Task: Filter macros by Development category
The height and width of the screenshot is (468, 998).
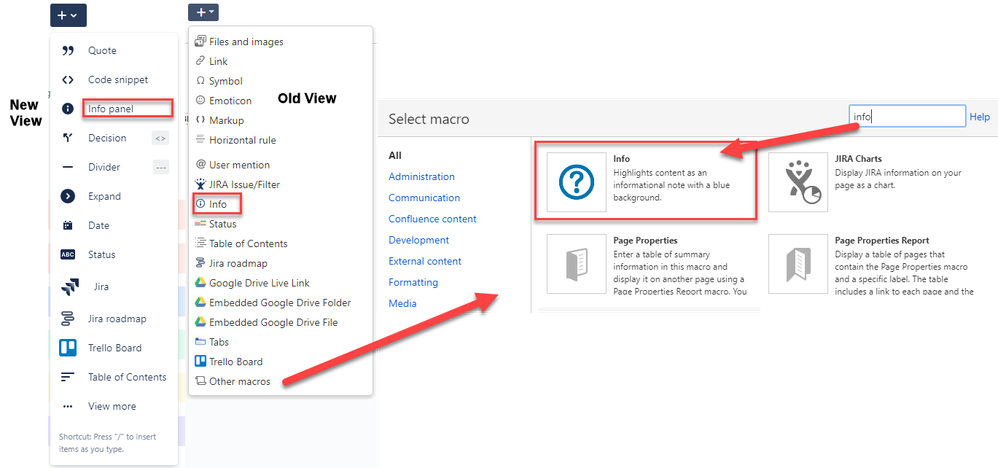Action: coord(419,240)
